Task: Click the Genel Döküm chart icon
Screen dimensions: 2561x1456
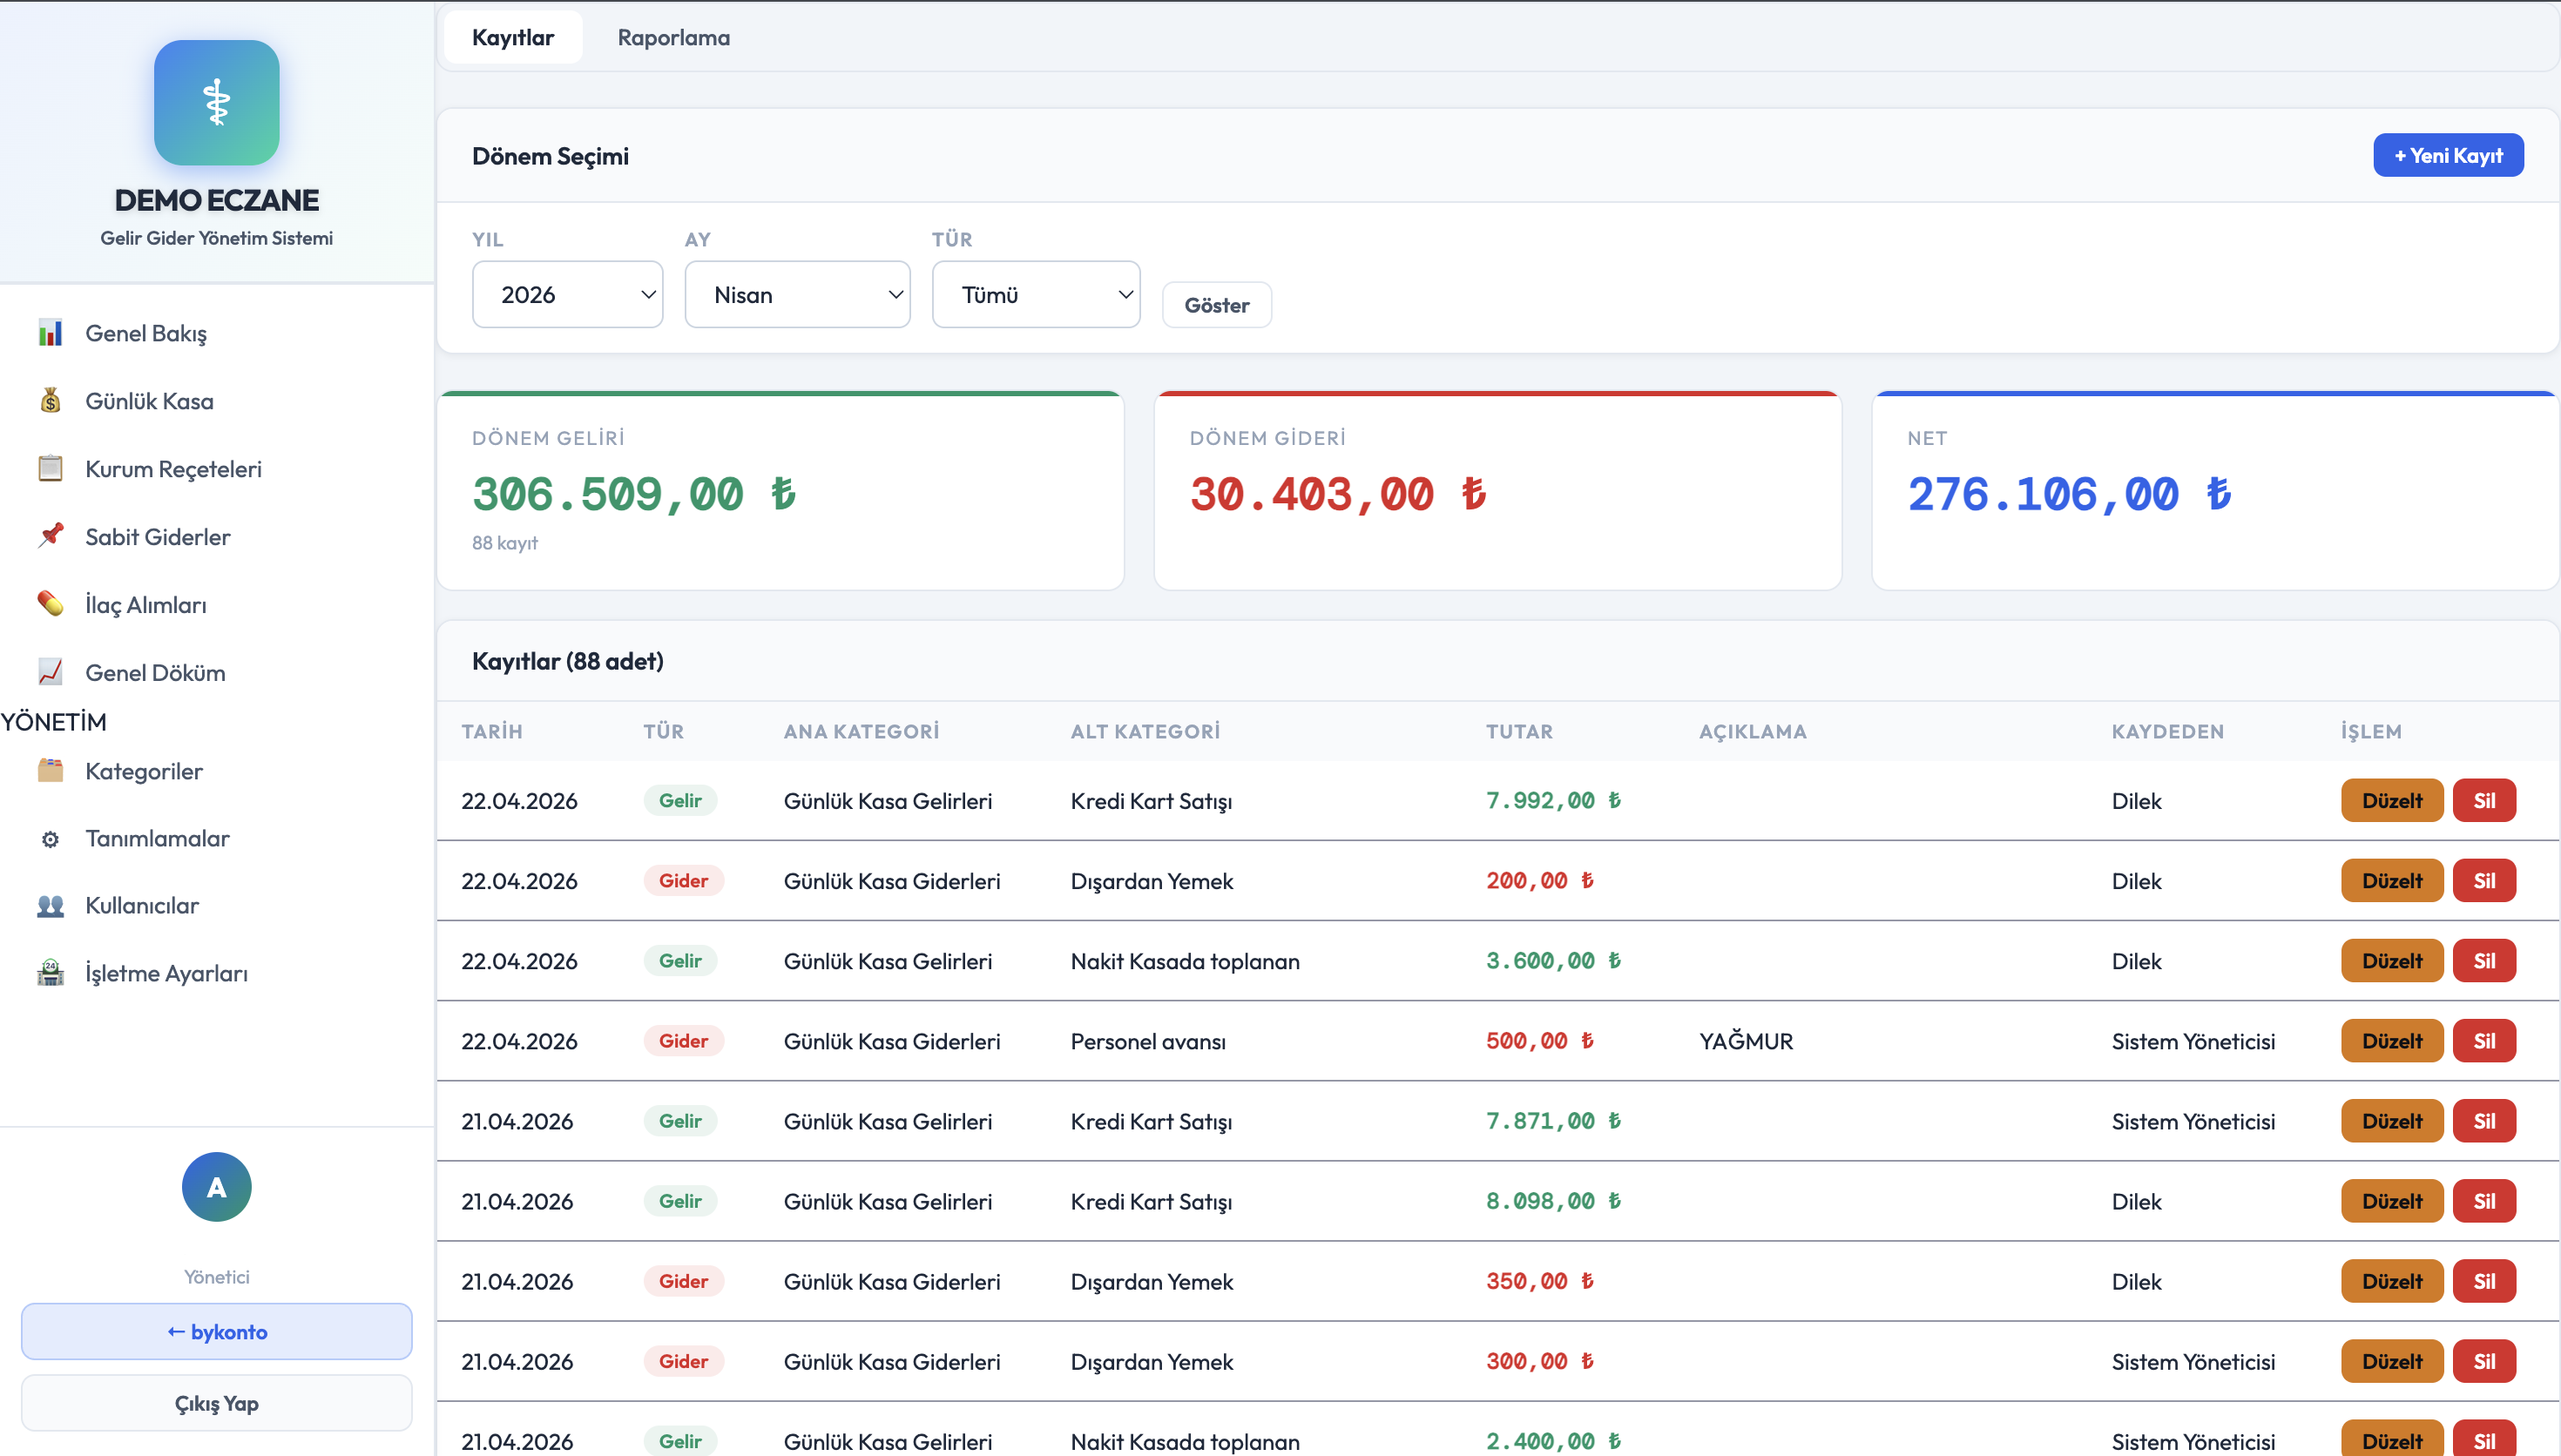Action: coord(50,672)
